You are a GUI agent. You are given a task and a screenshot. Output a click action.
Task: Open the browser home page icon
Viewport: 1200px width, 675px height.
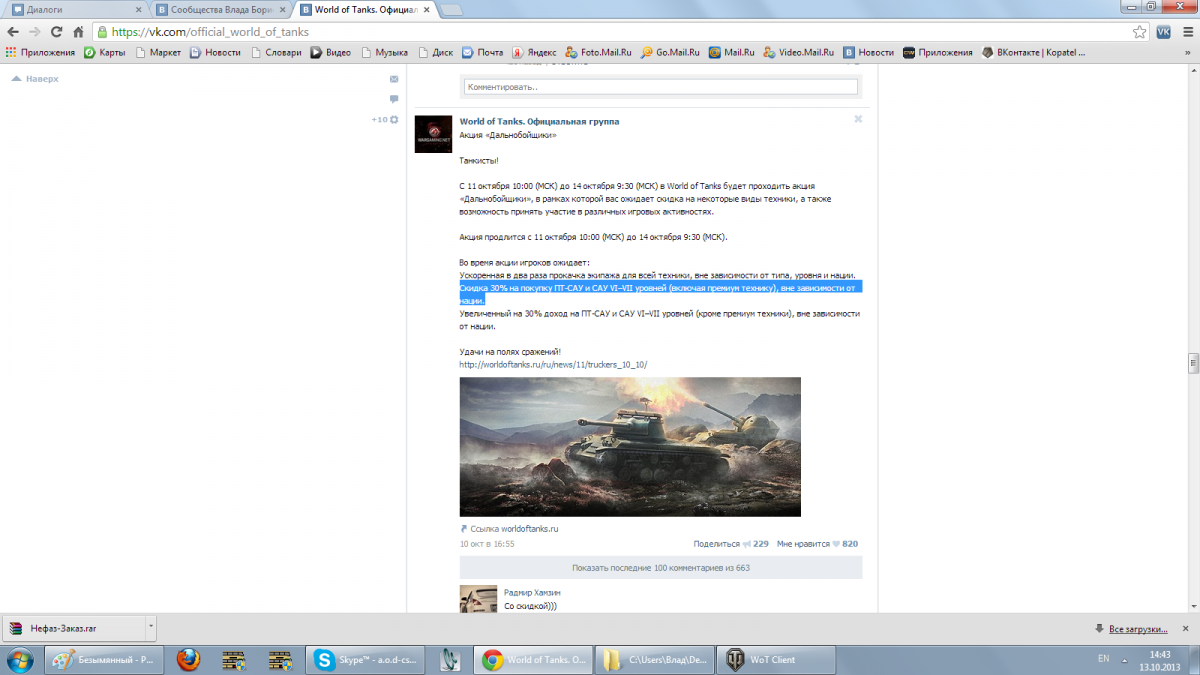point(78,32)
